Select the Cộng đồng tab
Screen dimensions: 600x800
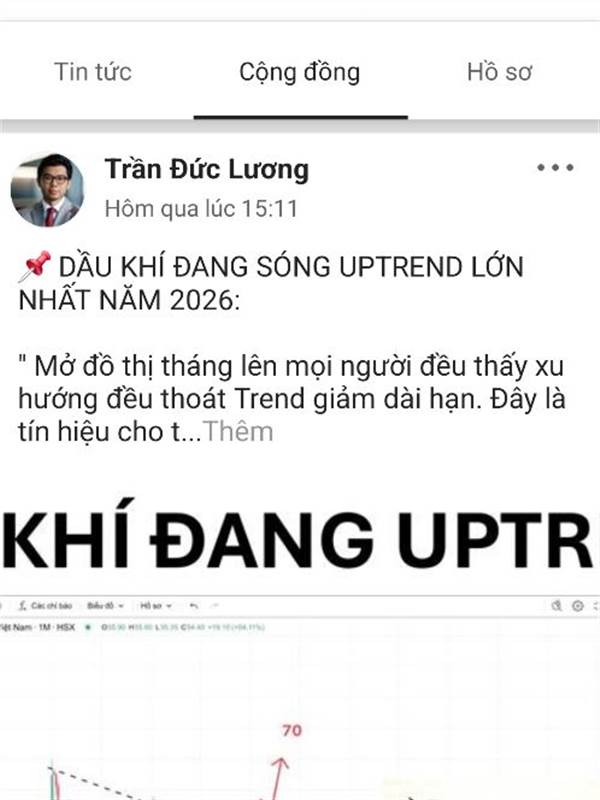pyautogui.click(x=300, y=72)
